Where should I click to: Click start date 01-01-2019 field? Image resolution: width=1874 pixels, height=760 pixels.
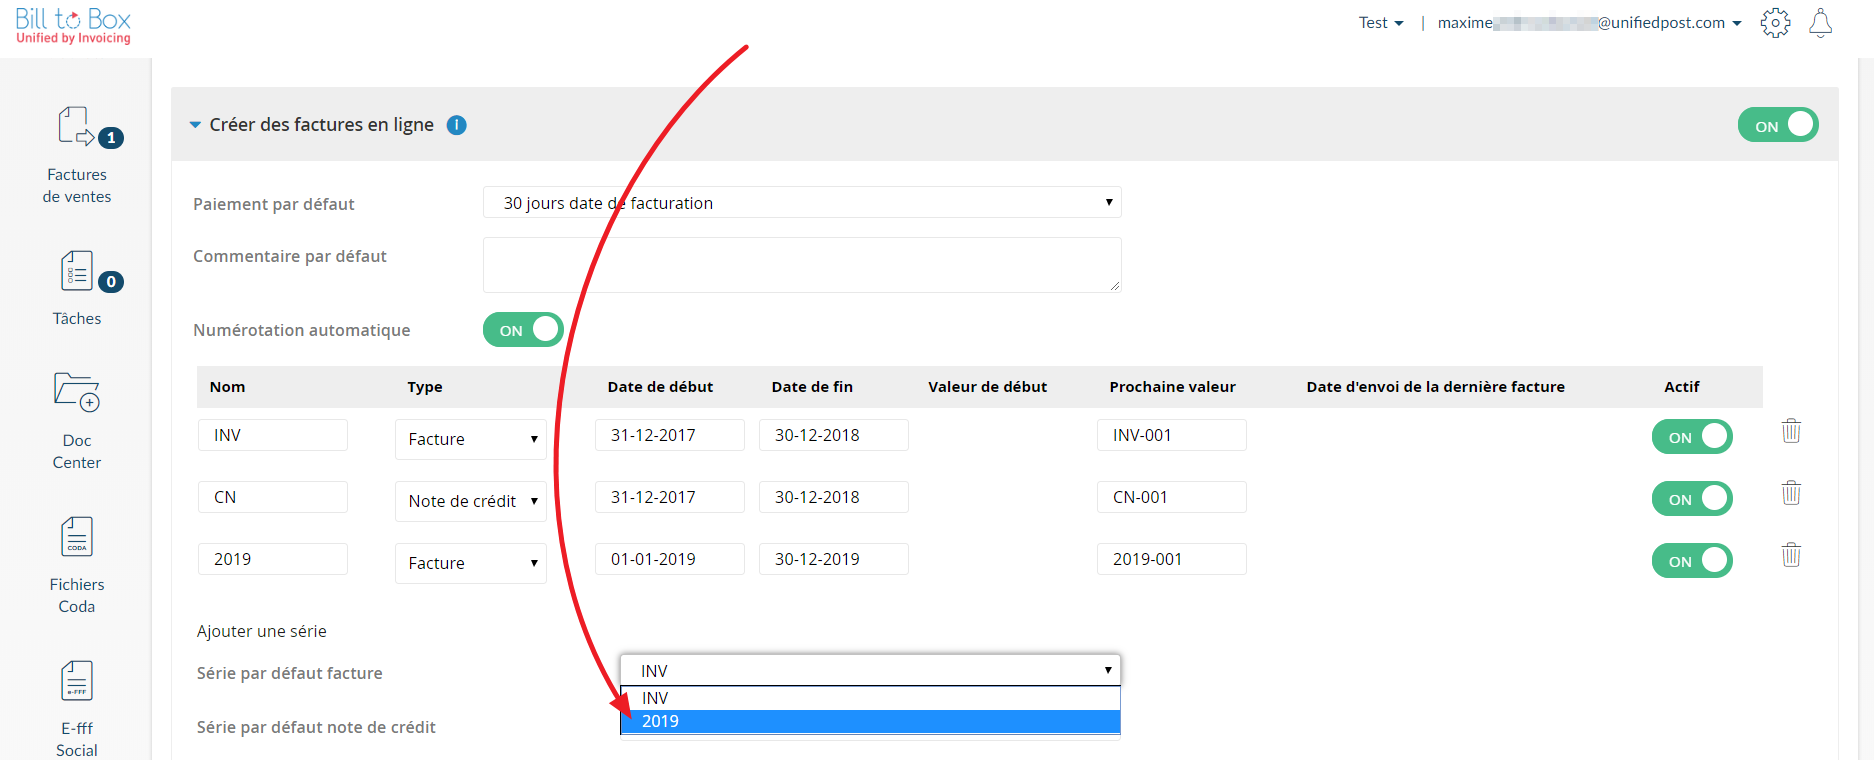(x=670, y=559)
